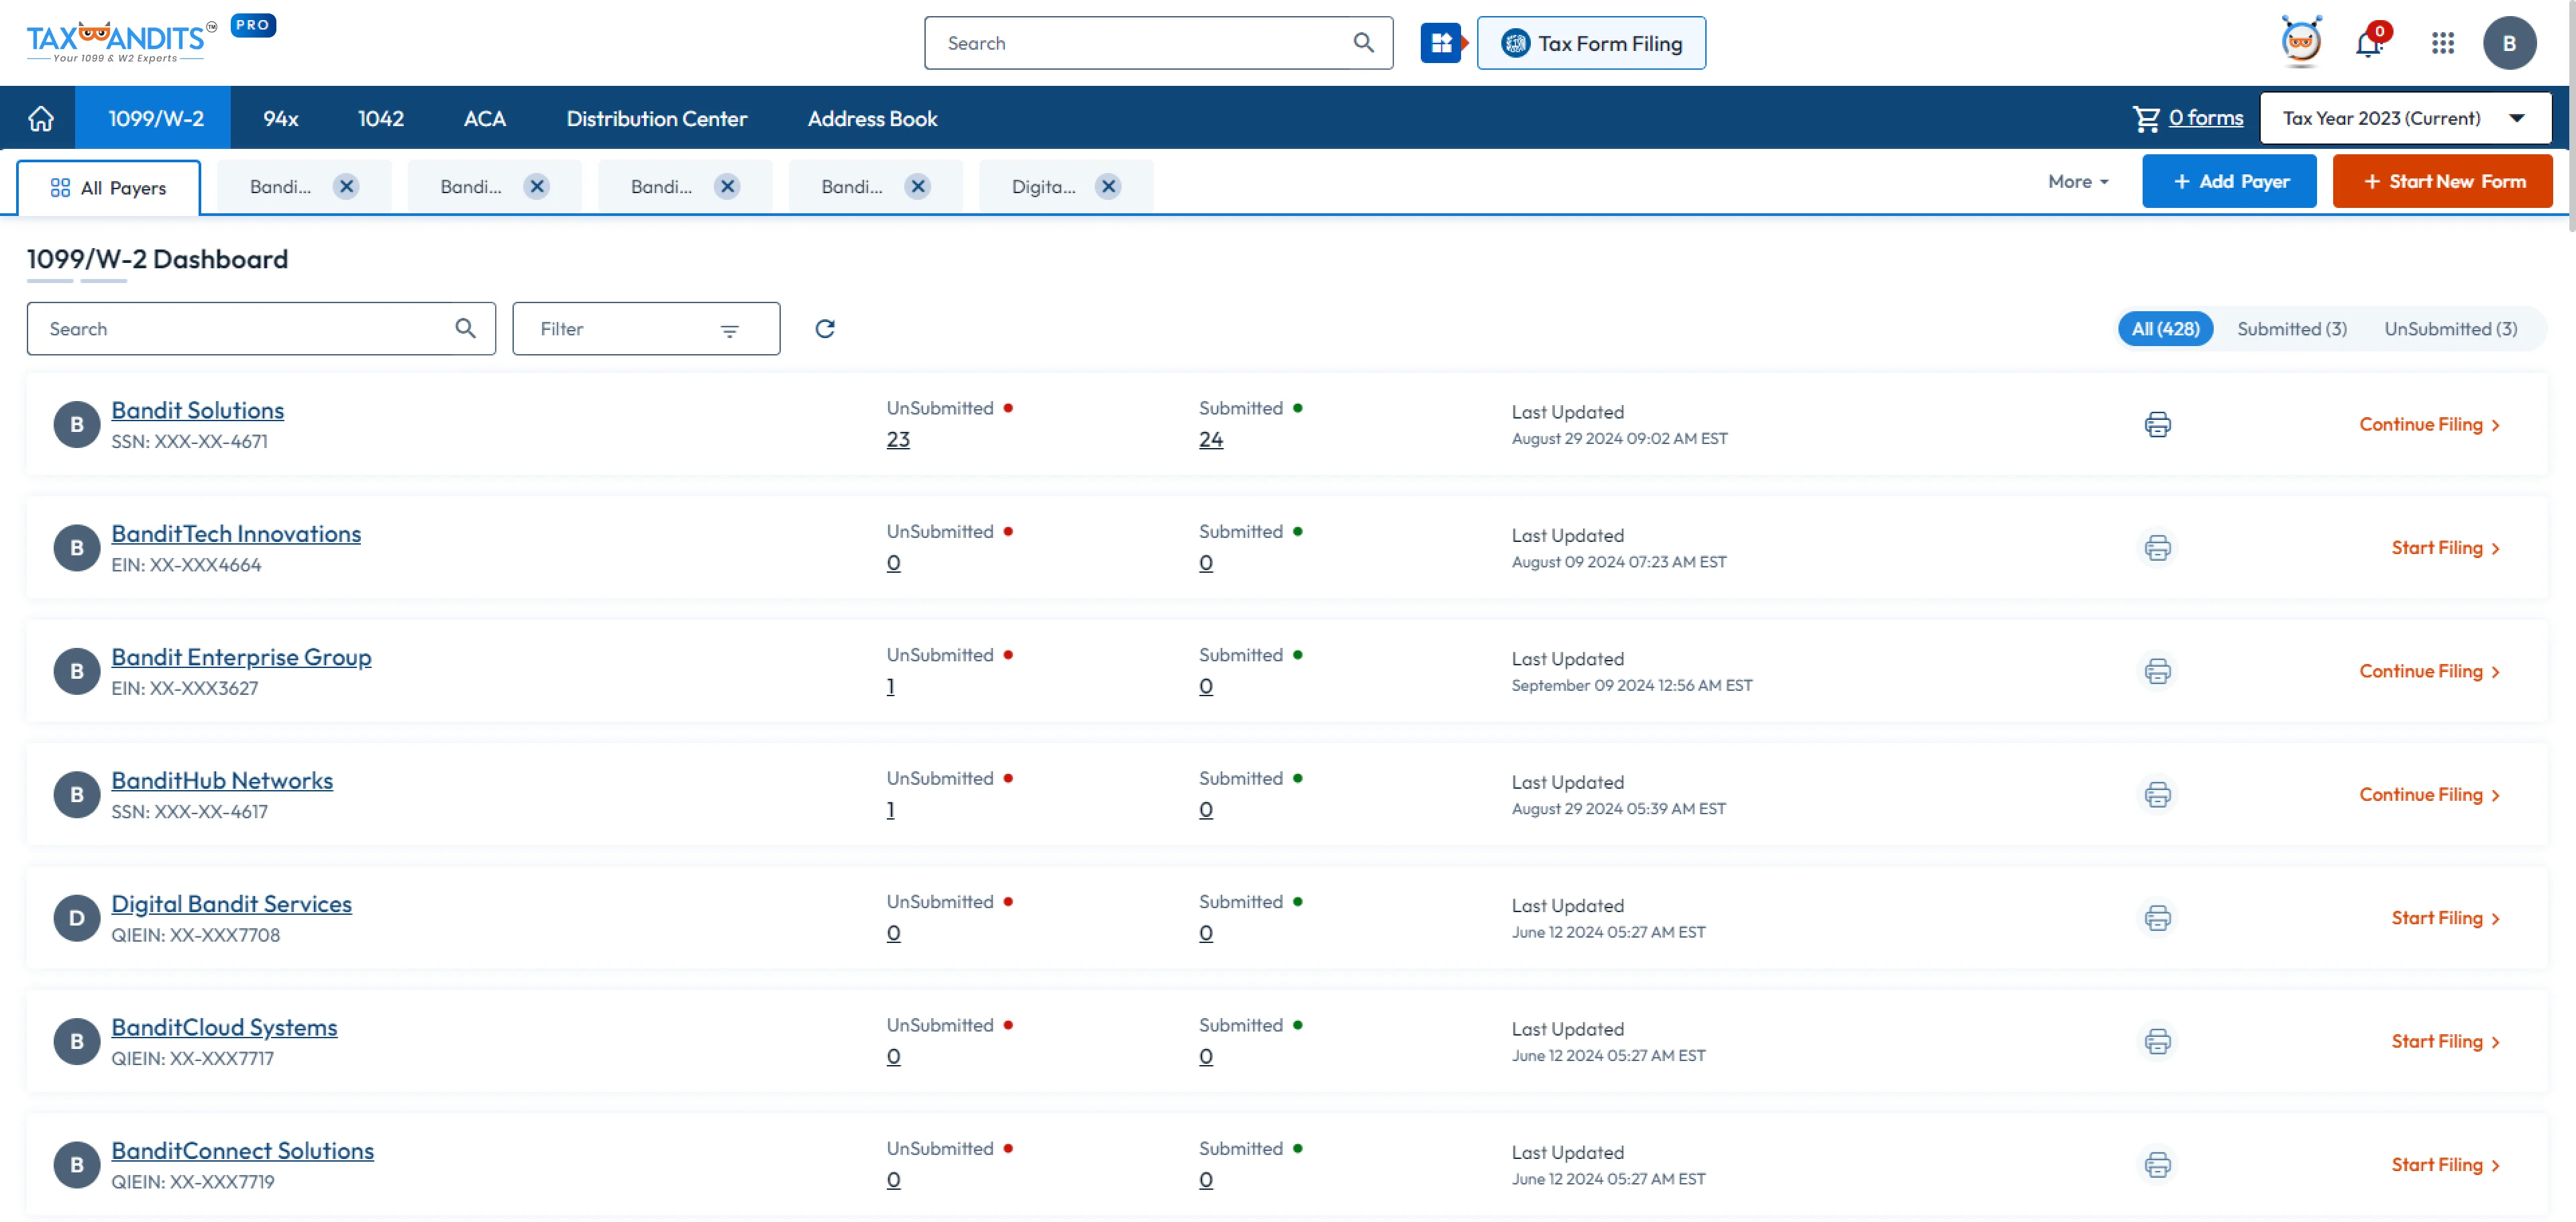Viewport: 2576px width, 1222px height.
Task: Show UnSubmitted (3) payers only
Action: [x=2450, y=328]
